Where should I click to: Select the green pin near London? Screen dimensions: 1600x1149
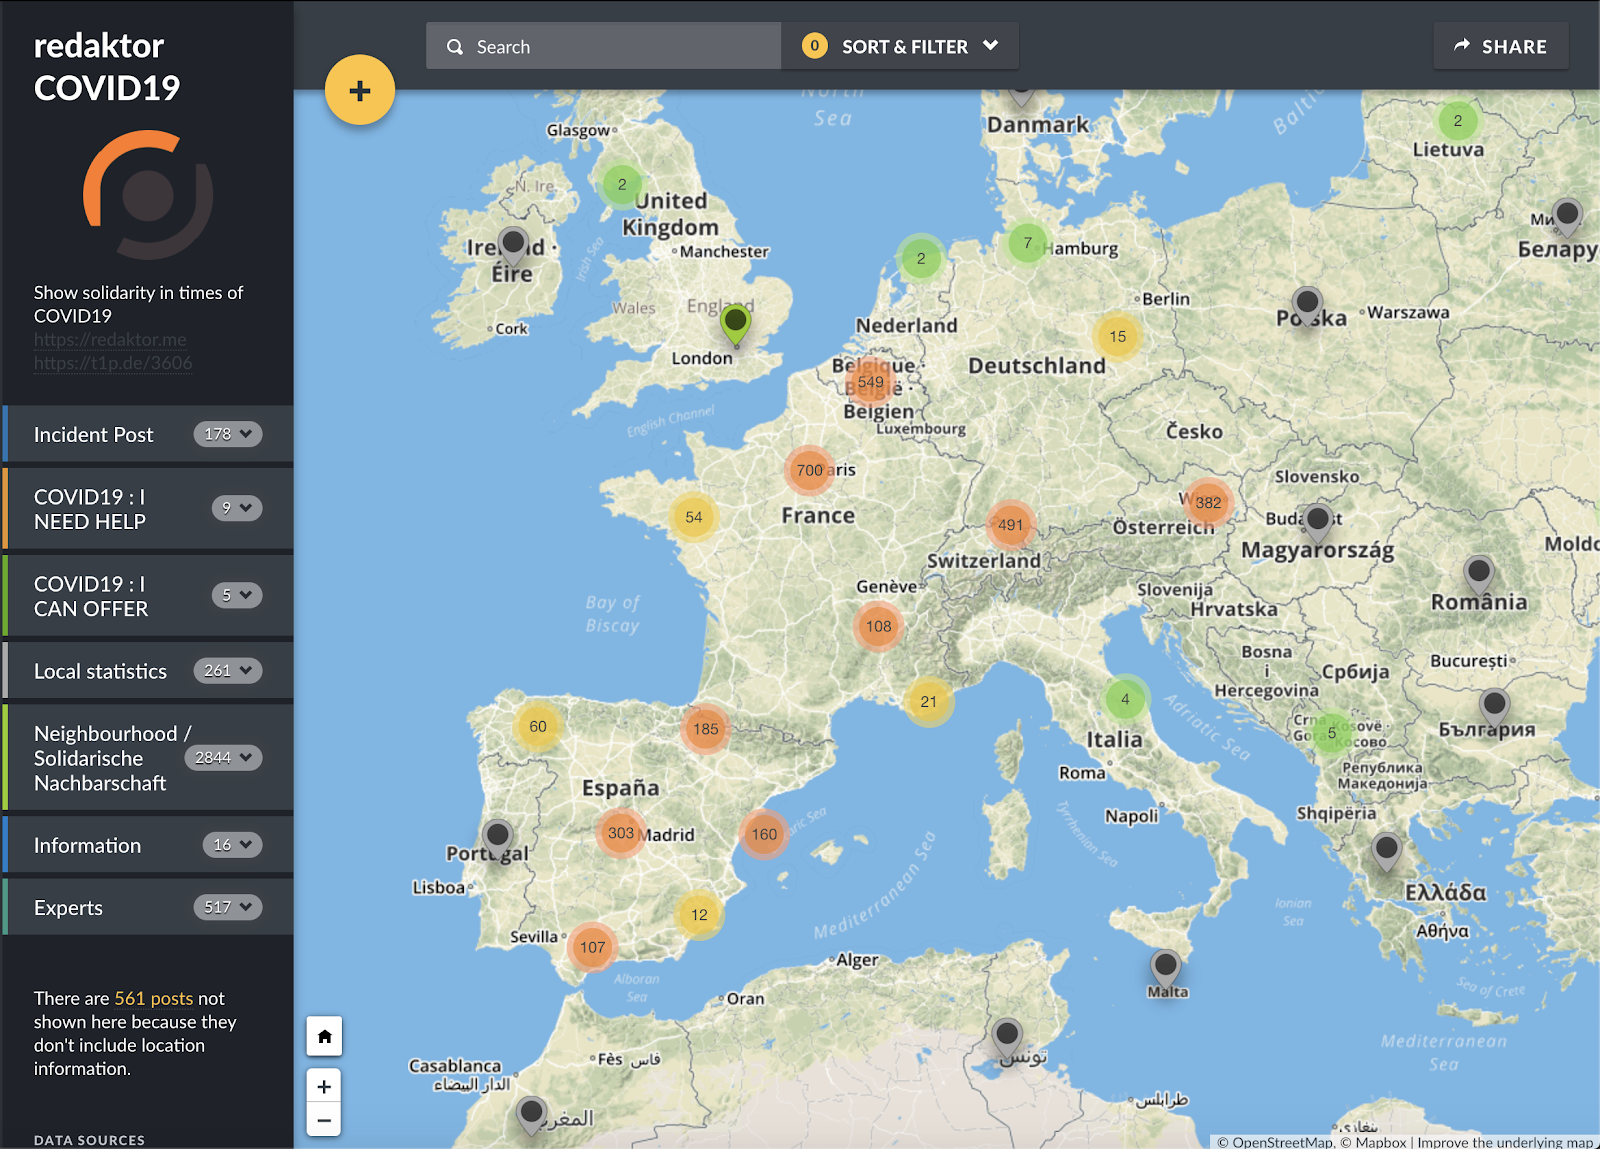[x=736, y=324]
